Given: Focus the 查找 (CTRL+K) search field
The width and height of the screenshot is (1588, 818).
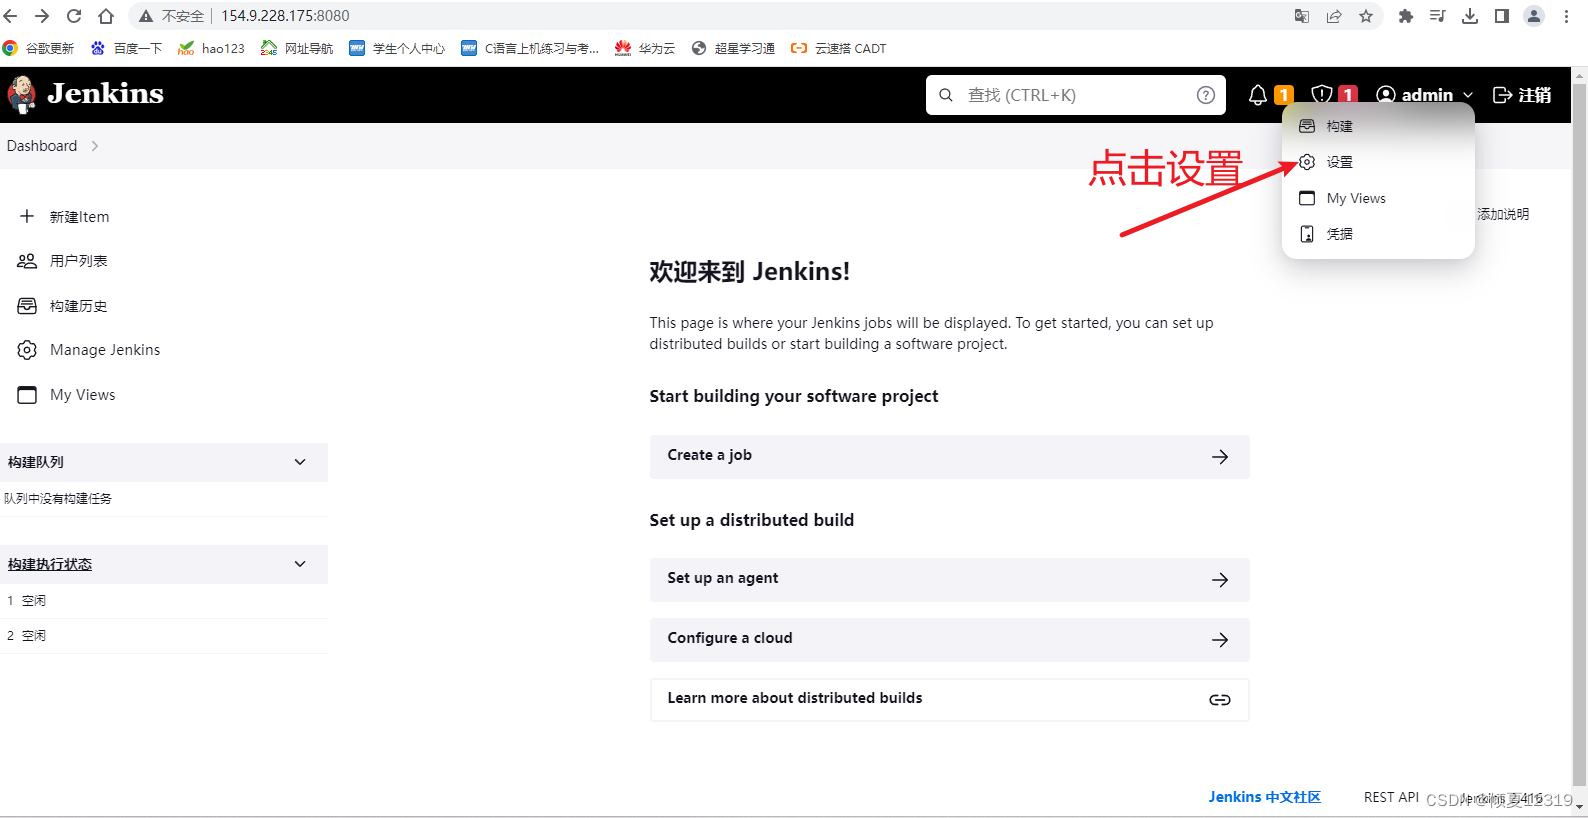Looking at the screenshot, I should click(1076, 95).
